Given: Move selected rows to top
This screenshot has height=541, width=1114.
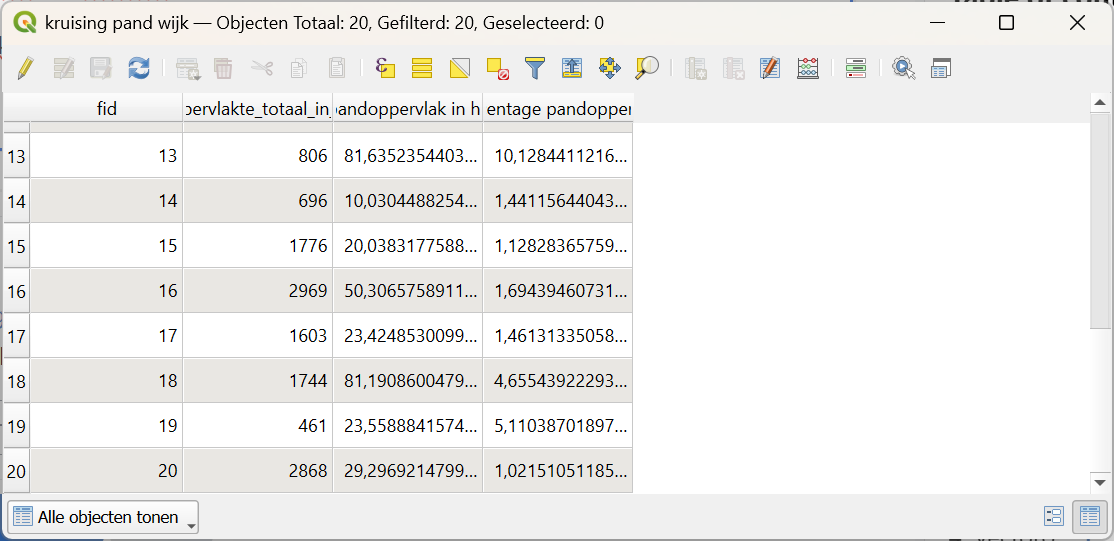Looking at the screenshot, I should click(x=572, y=68).
